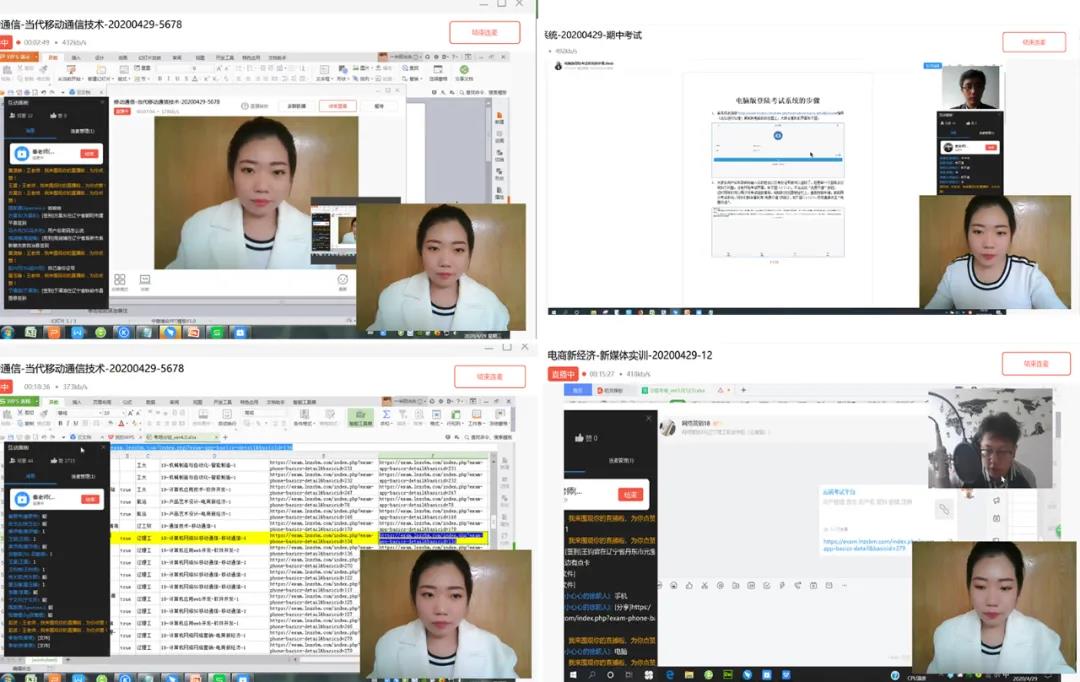Open font size dropdown in spreadsheet ribbon
Viewport: 1080px width, 682px height.
pos(123,412)
